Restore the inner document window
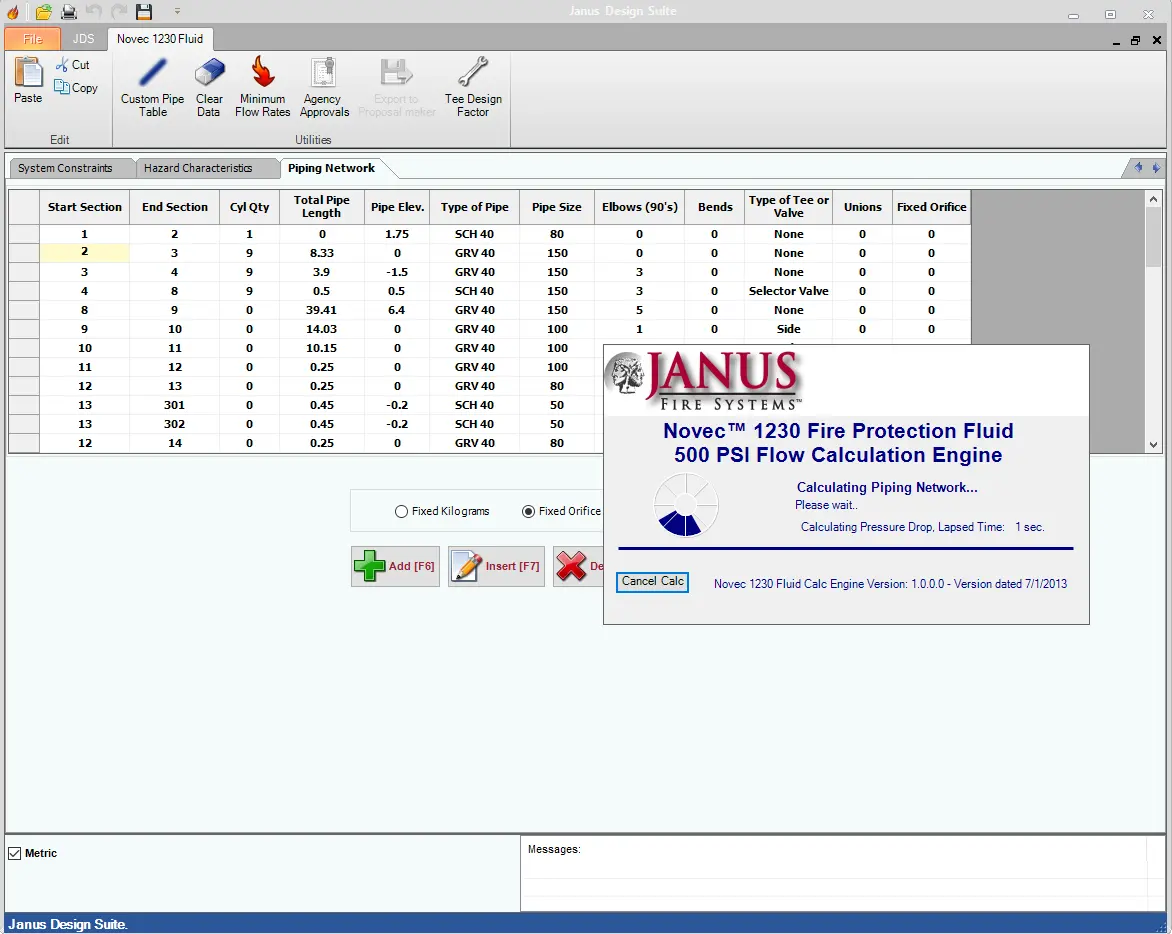1172x934 pixels. [1135, 40]
